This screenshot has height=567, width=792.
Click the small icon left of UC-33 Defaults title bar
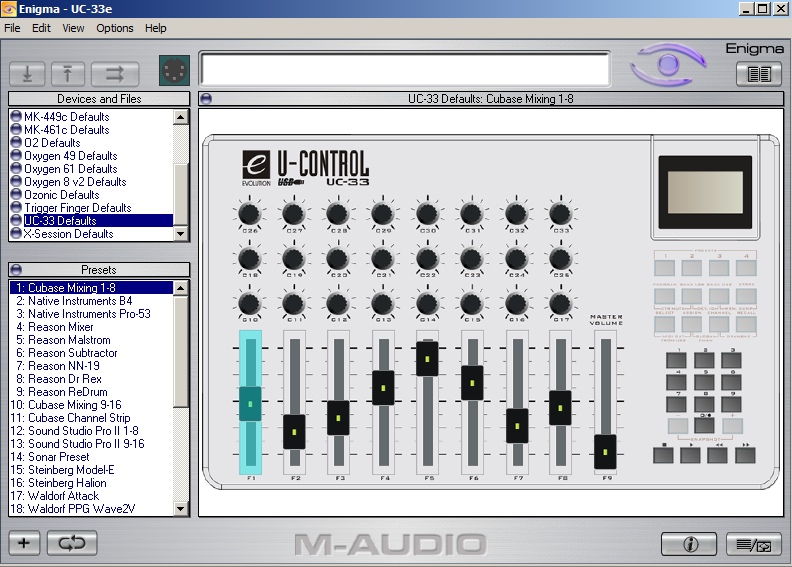pos(206,98)
